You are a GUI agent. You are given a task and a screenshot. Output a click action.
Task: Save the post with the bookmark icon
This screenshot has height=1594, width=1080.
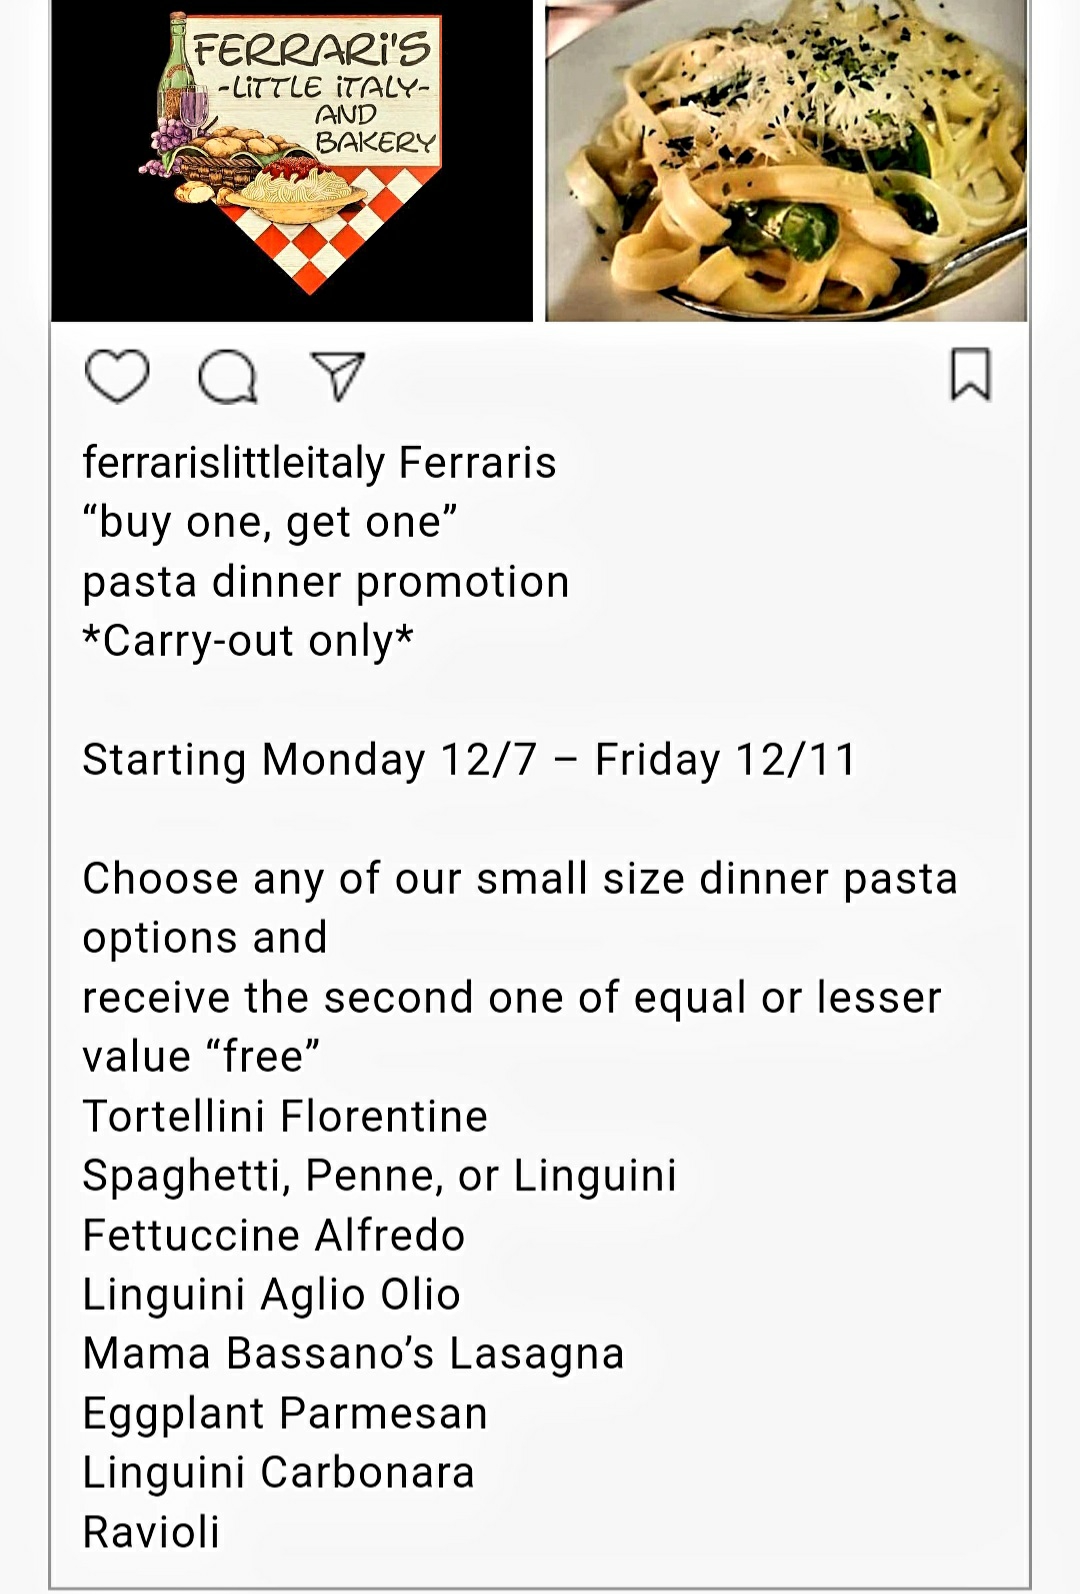[969, 374]
